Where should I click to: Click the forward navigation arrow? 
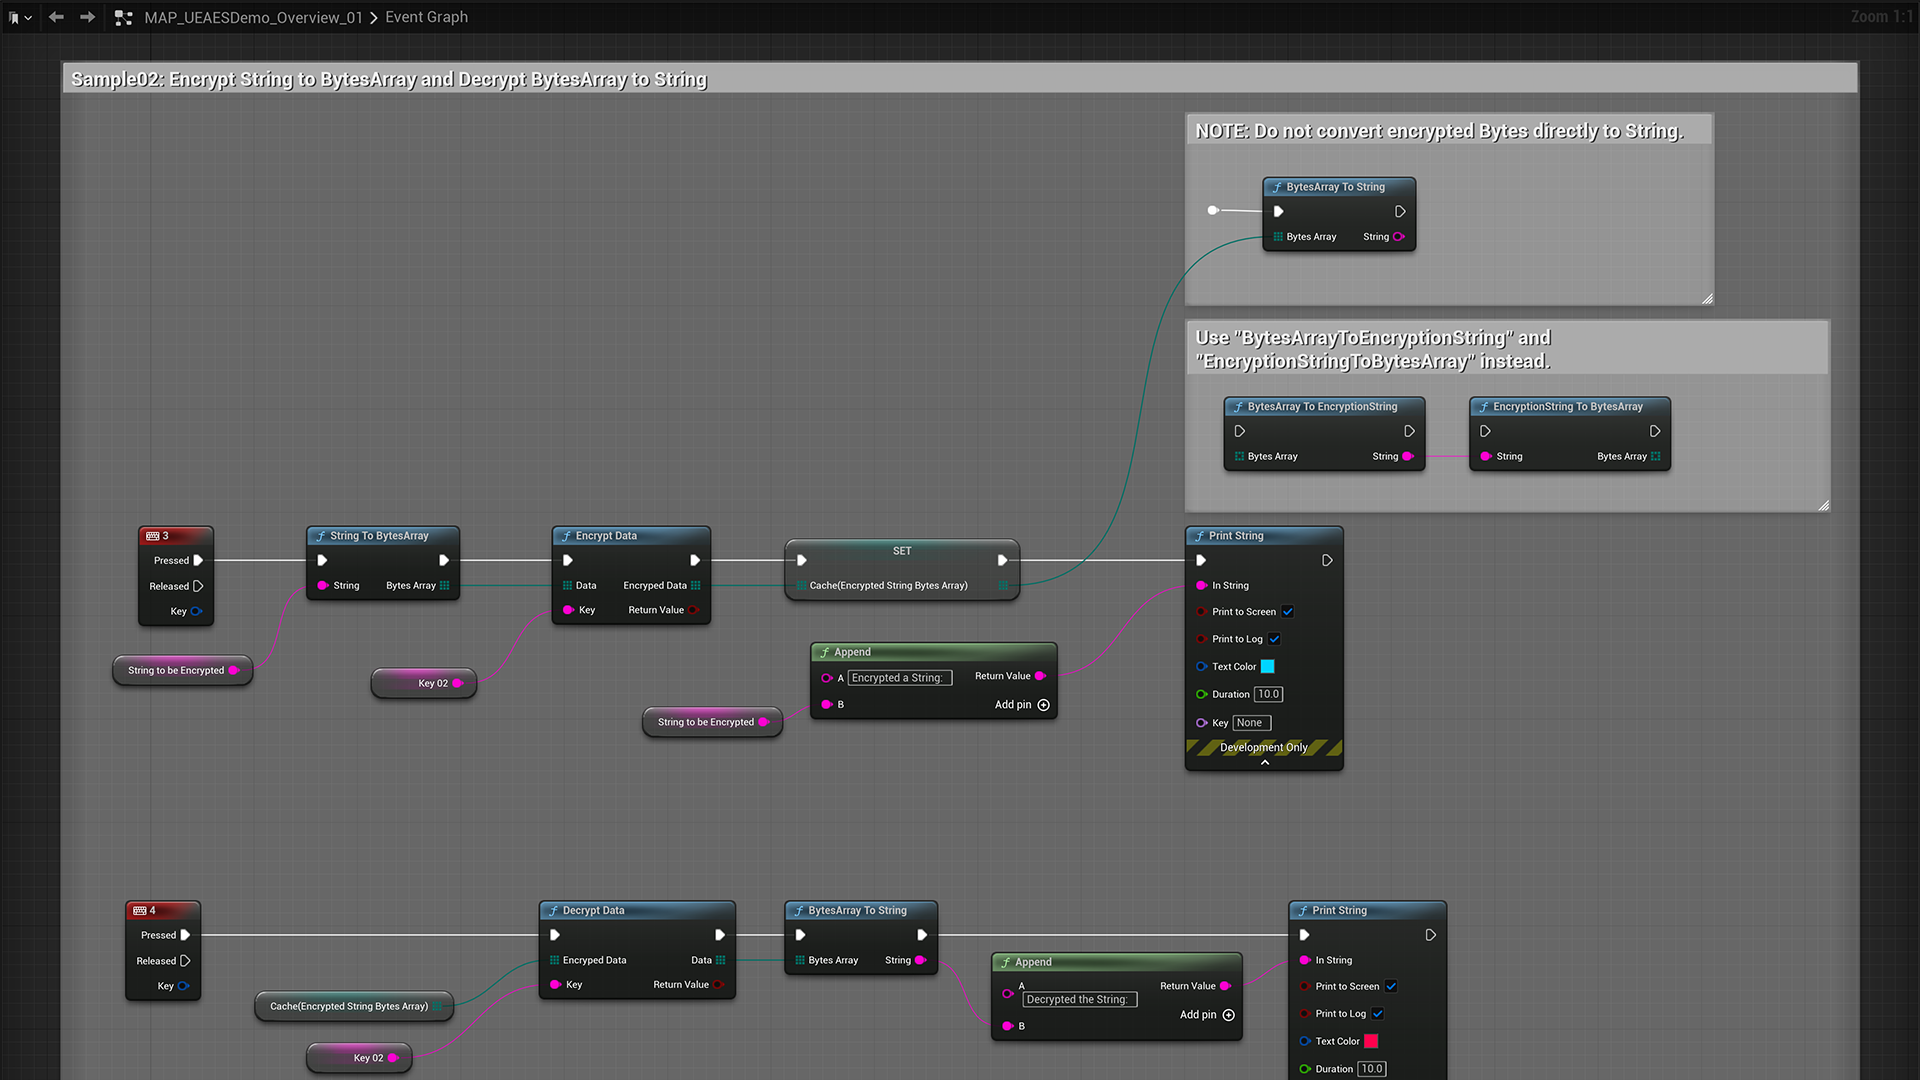[x=88, y=17]
